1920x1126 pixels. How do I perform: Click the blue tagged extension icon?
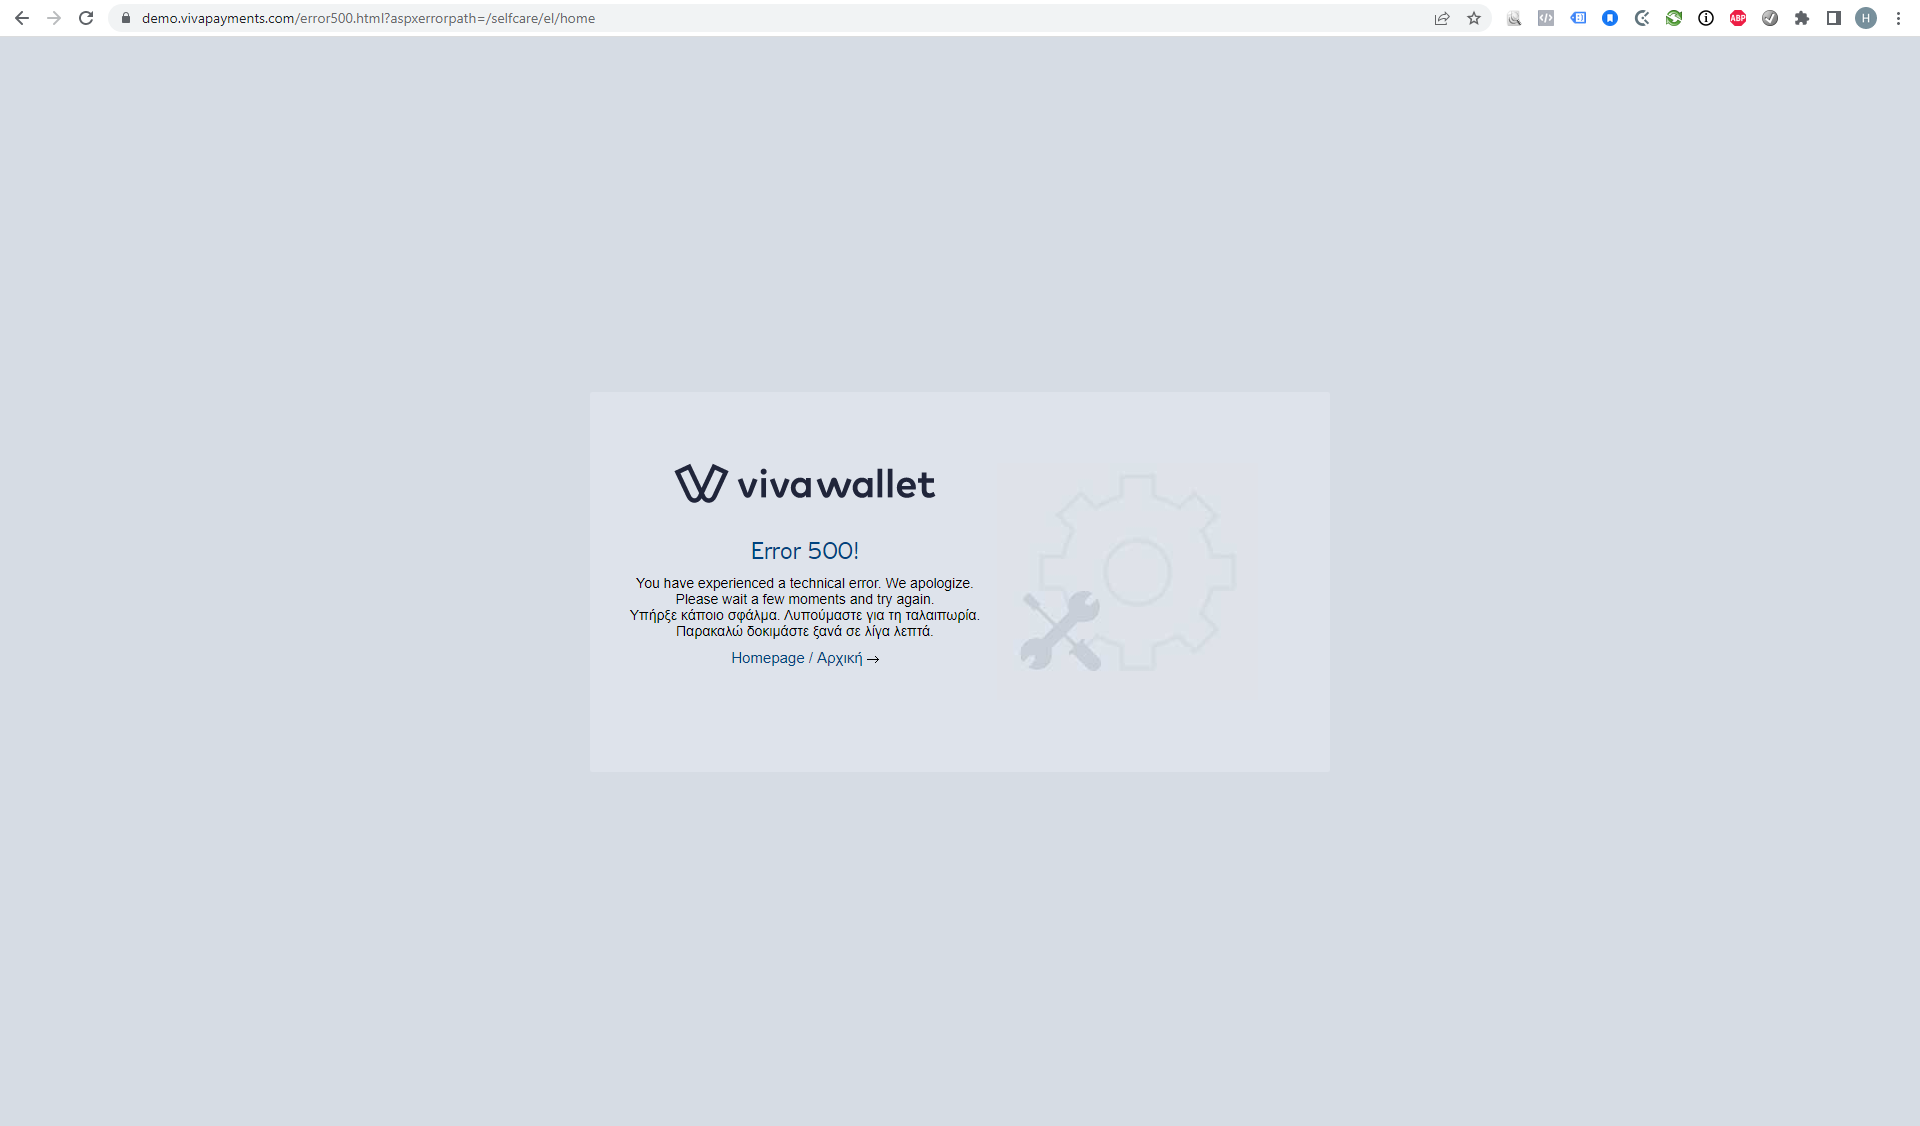pyautogui.click(x=1577, y=18)
